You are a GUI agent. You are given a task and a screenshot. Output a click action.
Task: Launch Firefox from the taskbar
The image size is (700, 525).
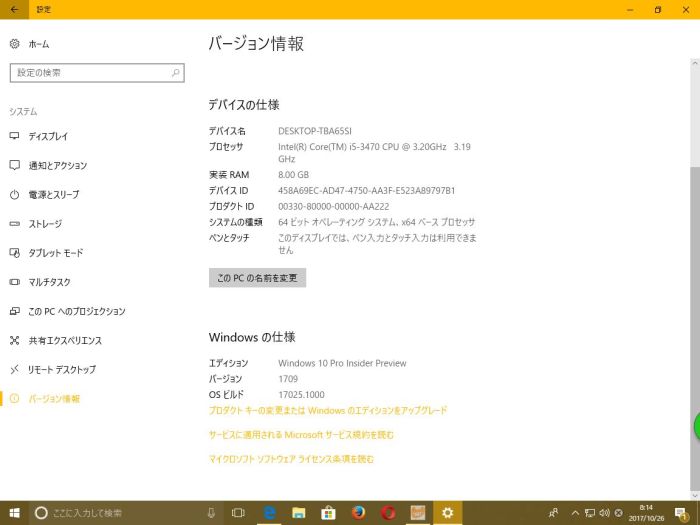point(358,513)
